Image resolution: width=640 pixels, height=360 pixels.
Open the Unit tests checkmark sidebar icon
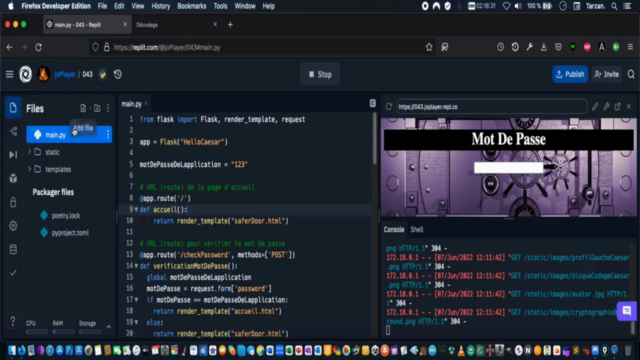[13, 273]
